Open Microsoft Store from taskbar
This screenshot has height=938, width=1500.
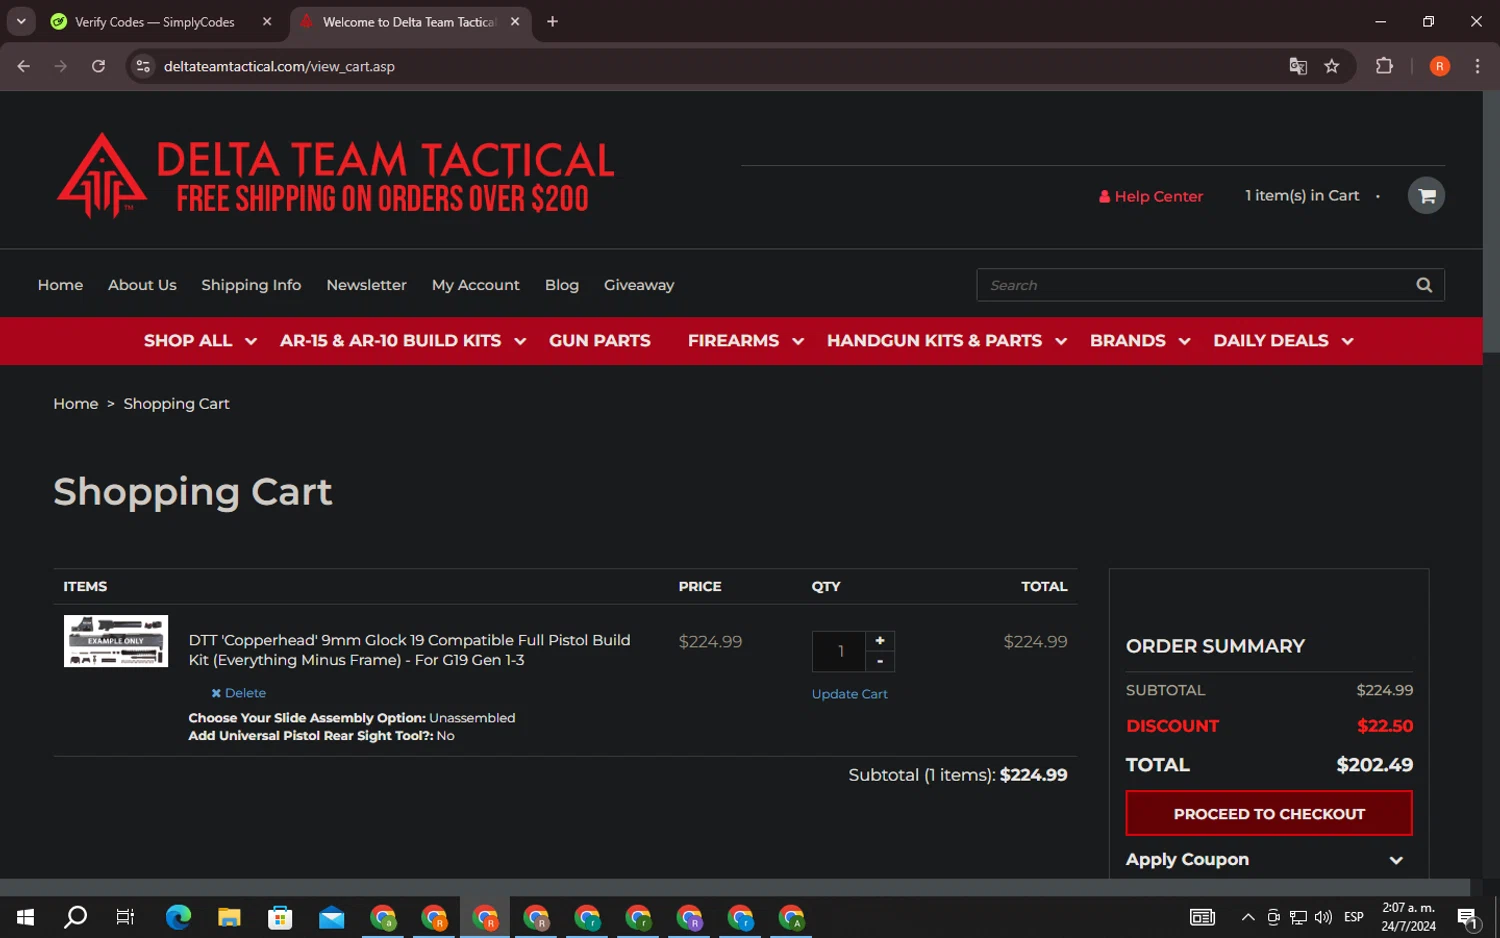pos(280,917)
